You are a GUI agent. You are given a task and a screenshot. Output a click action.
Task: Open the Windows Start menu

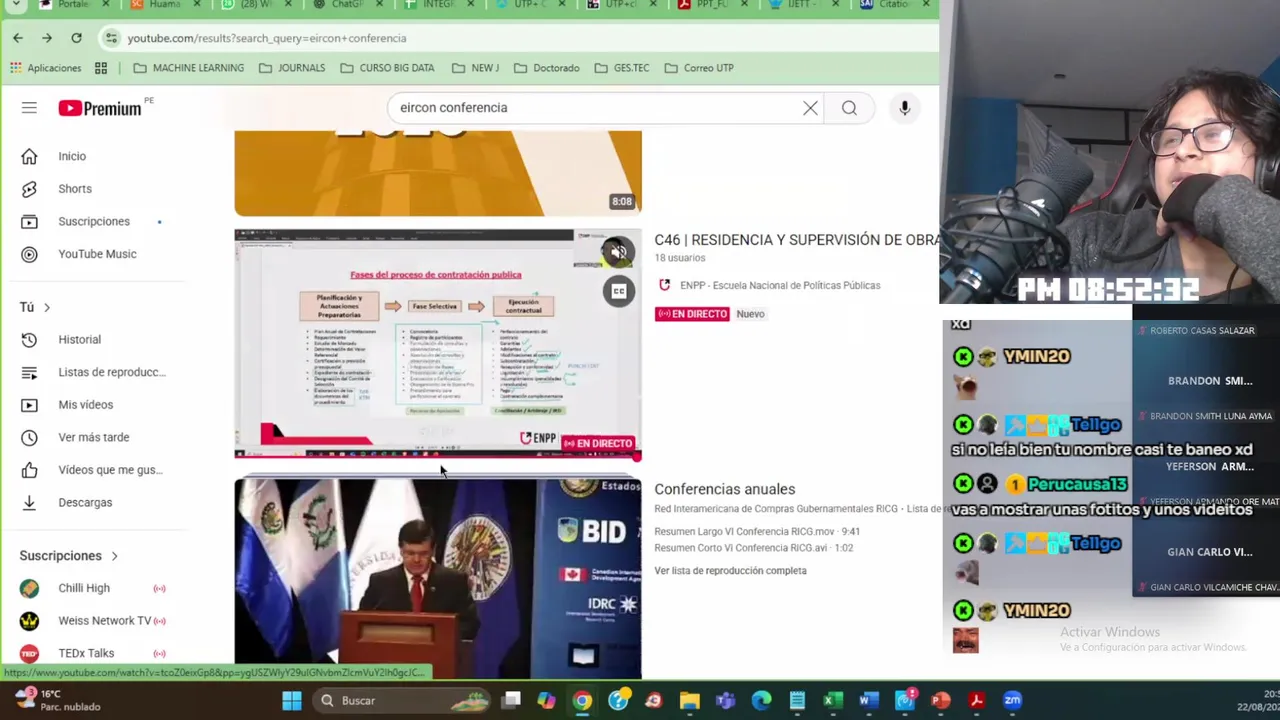coord(292,700)
